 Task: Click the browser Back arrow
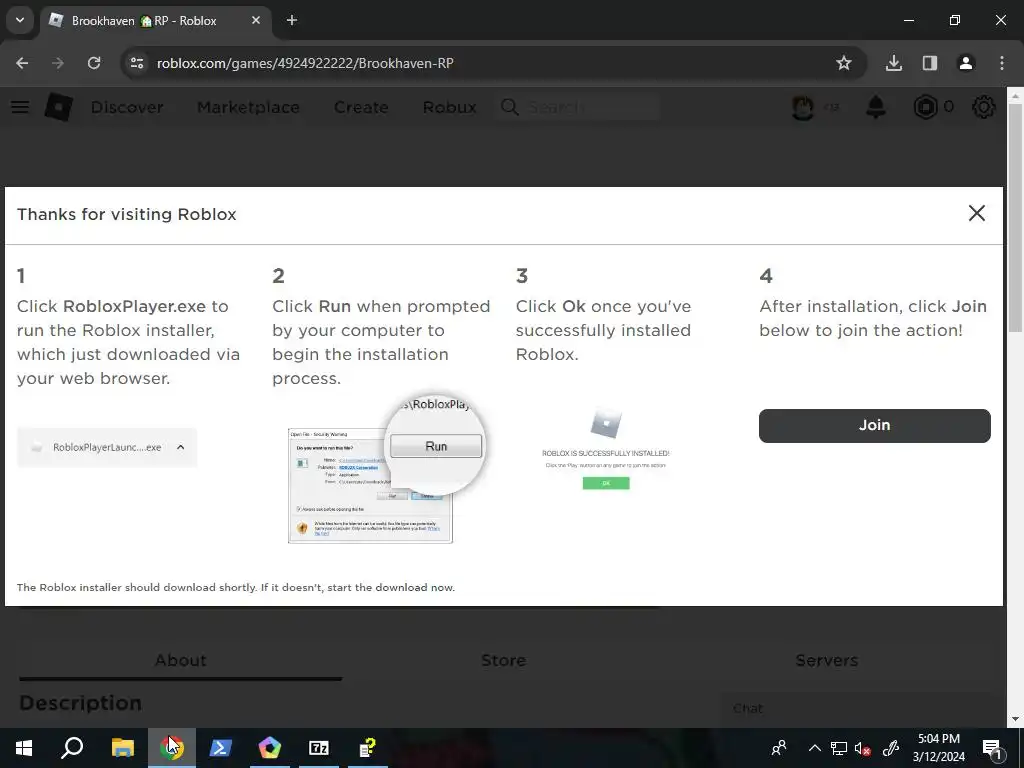point(22,63)
